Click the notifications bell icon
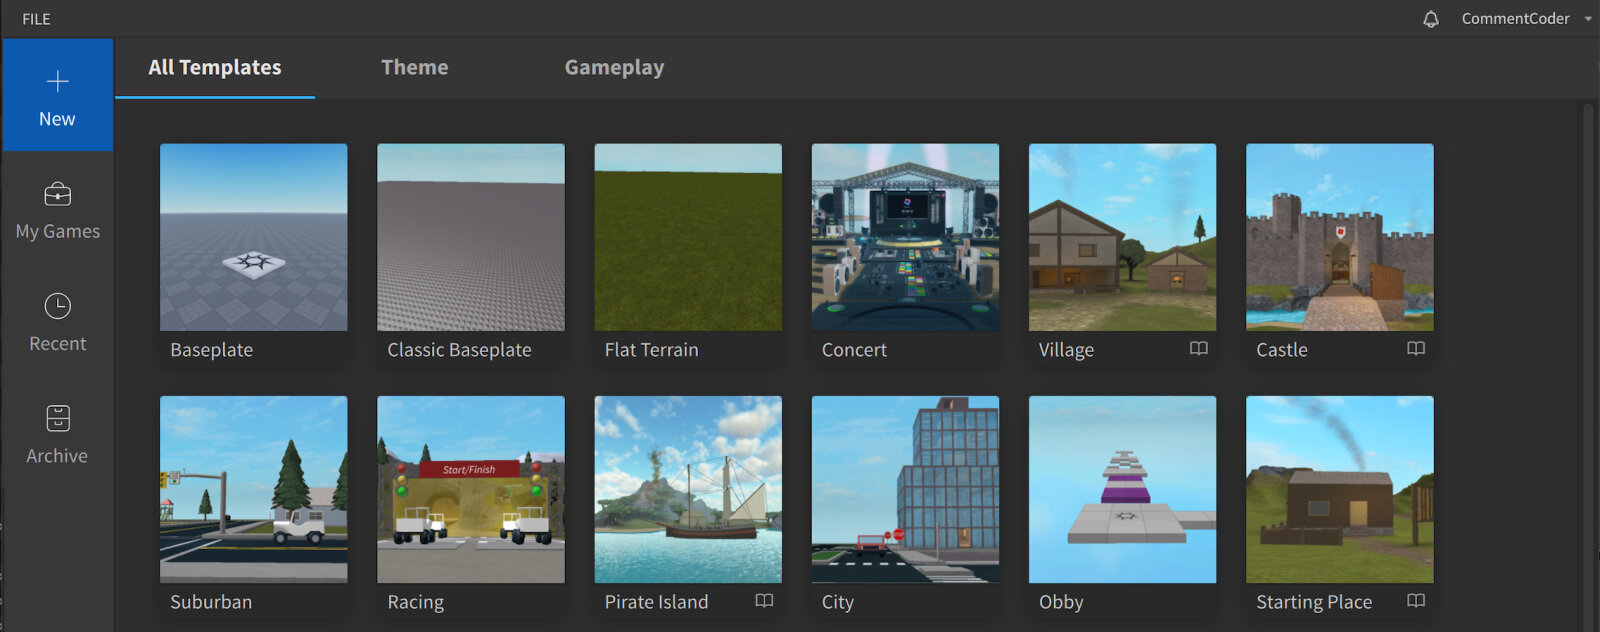Screen dimensions: 1600x632 point(1431,19)
